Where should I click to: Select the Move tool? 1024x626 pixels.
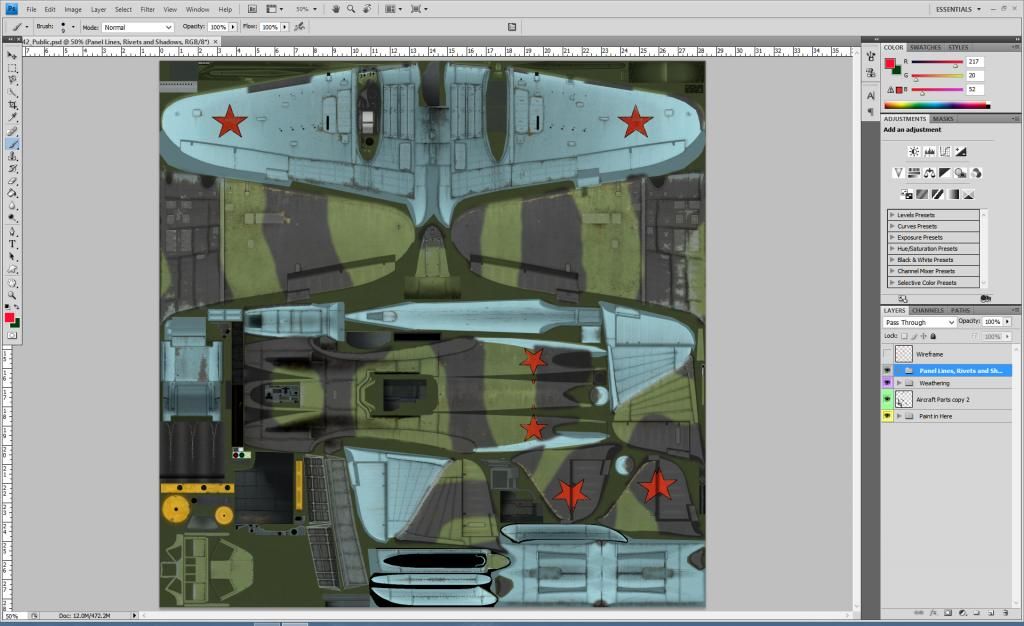coord(12,55)
